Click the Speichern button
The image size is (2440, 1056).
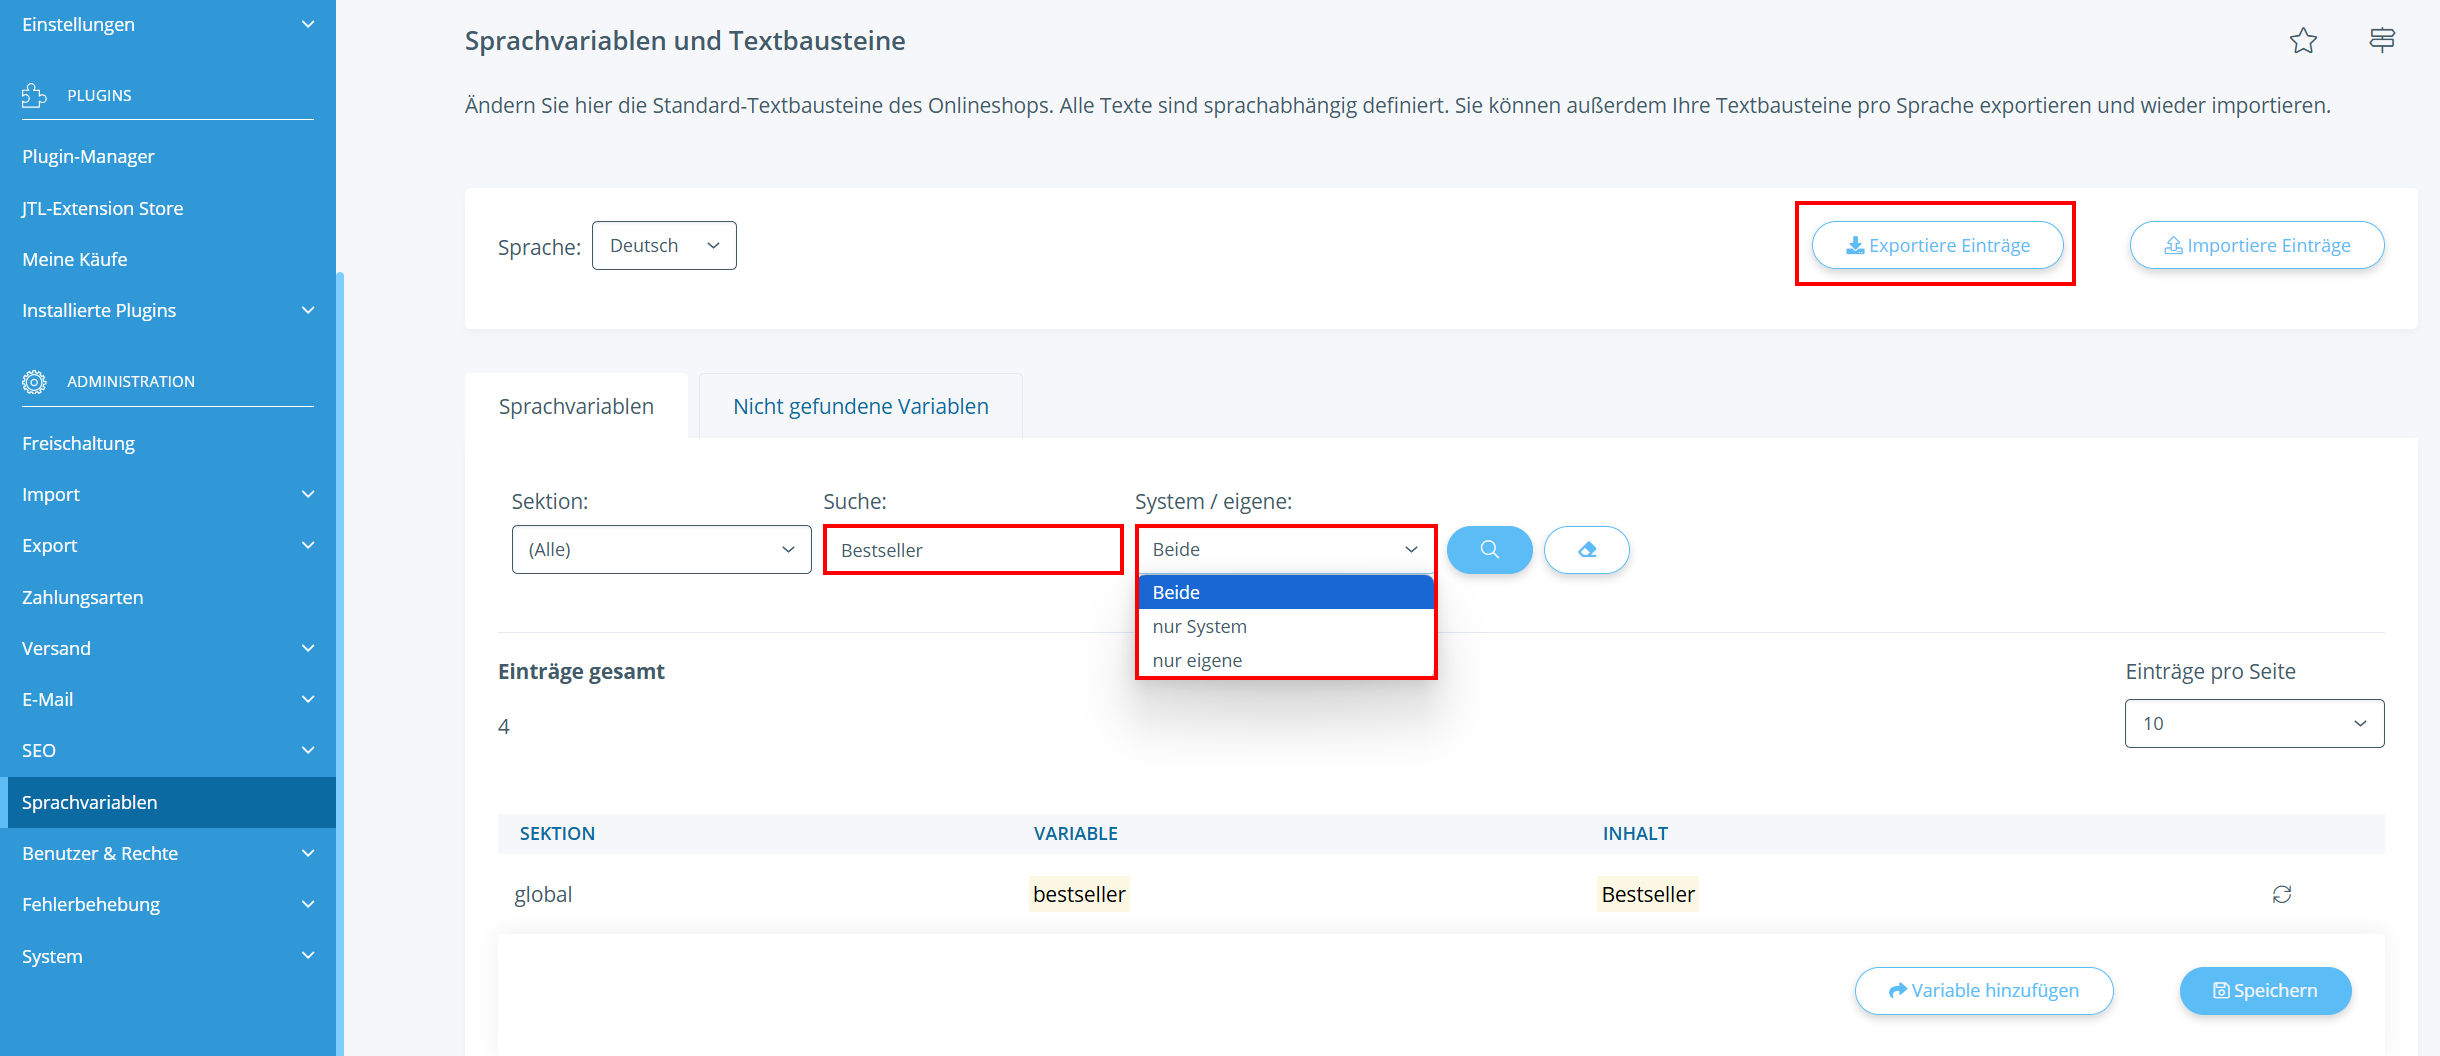coord(2265,990)
